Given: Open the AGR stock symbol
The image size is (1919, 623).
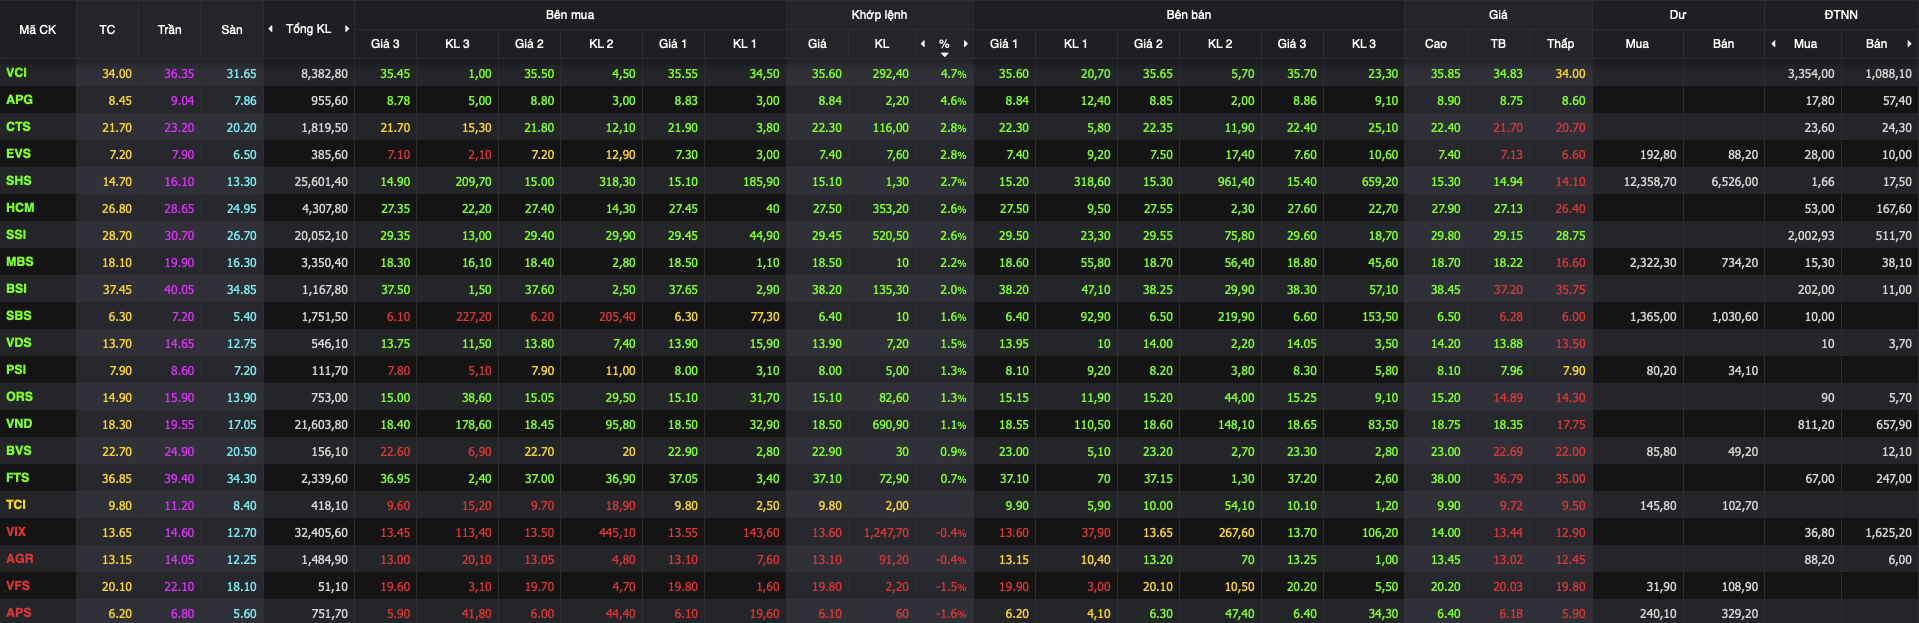Looking at the screenshot, I should [19, 559].
